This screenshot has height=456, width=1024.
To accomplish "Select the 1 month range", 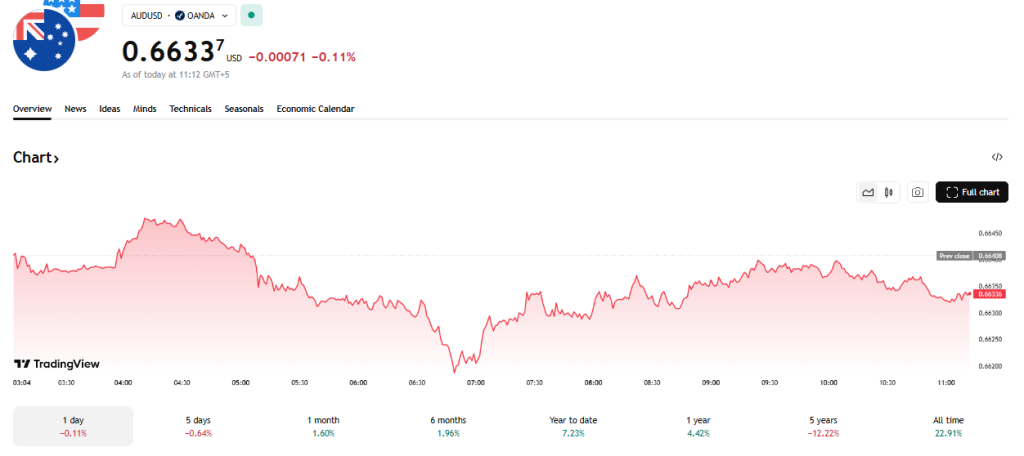I will click(x=323, y=426).
